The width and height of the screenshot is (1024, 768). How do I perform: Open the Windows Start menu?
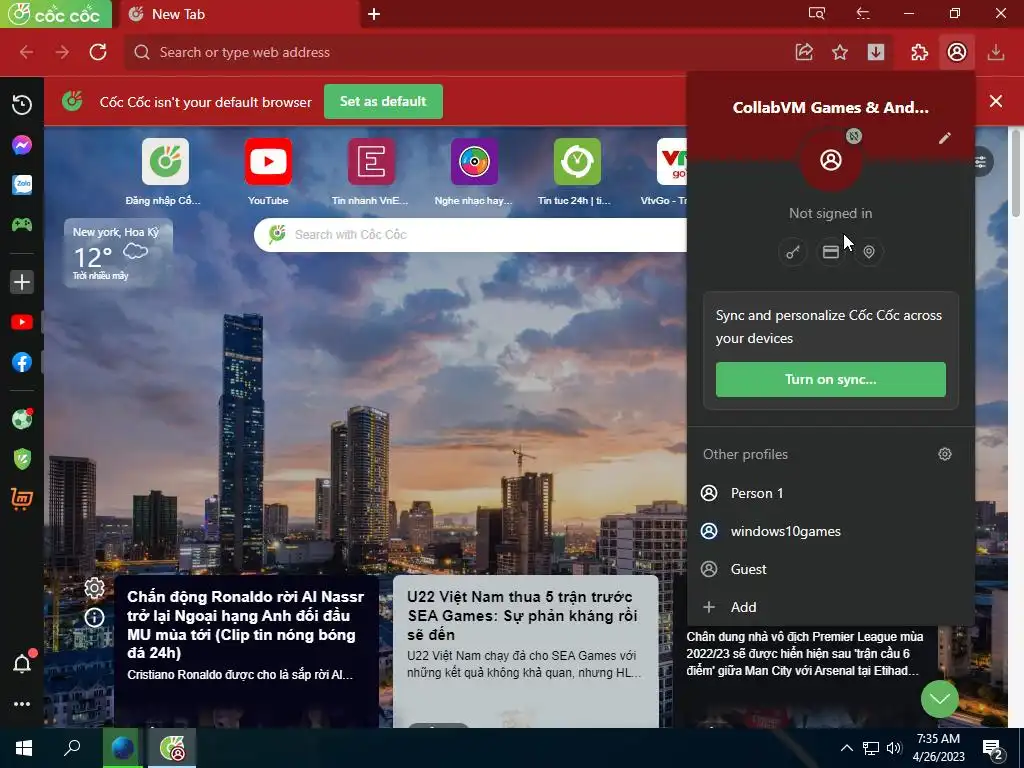(24, 748)
